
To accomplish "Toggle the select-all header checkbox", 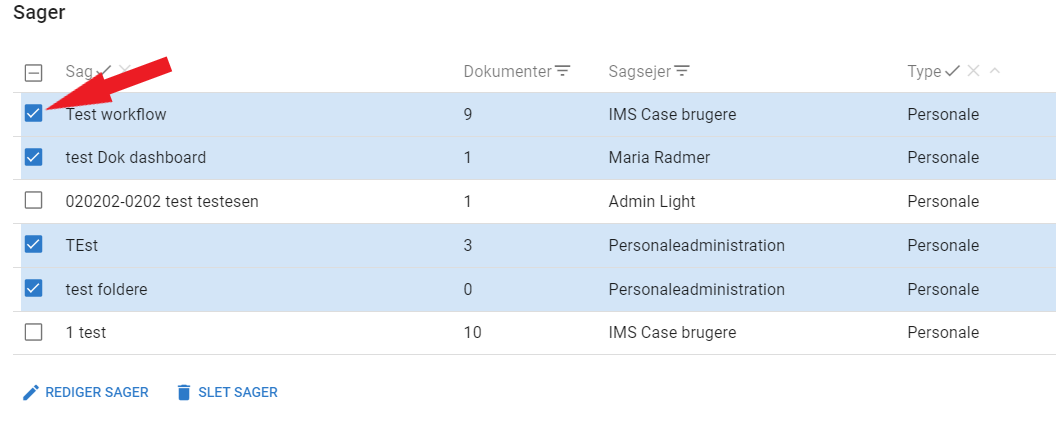I will click(33, 72).
